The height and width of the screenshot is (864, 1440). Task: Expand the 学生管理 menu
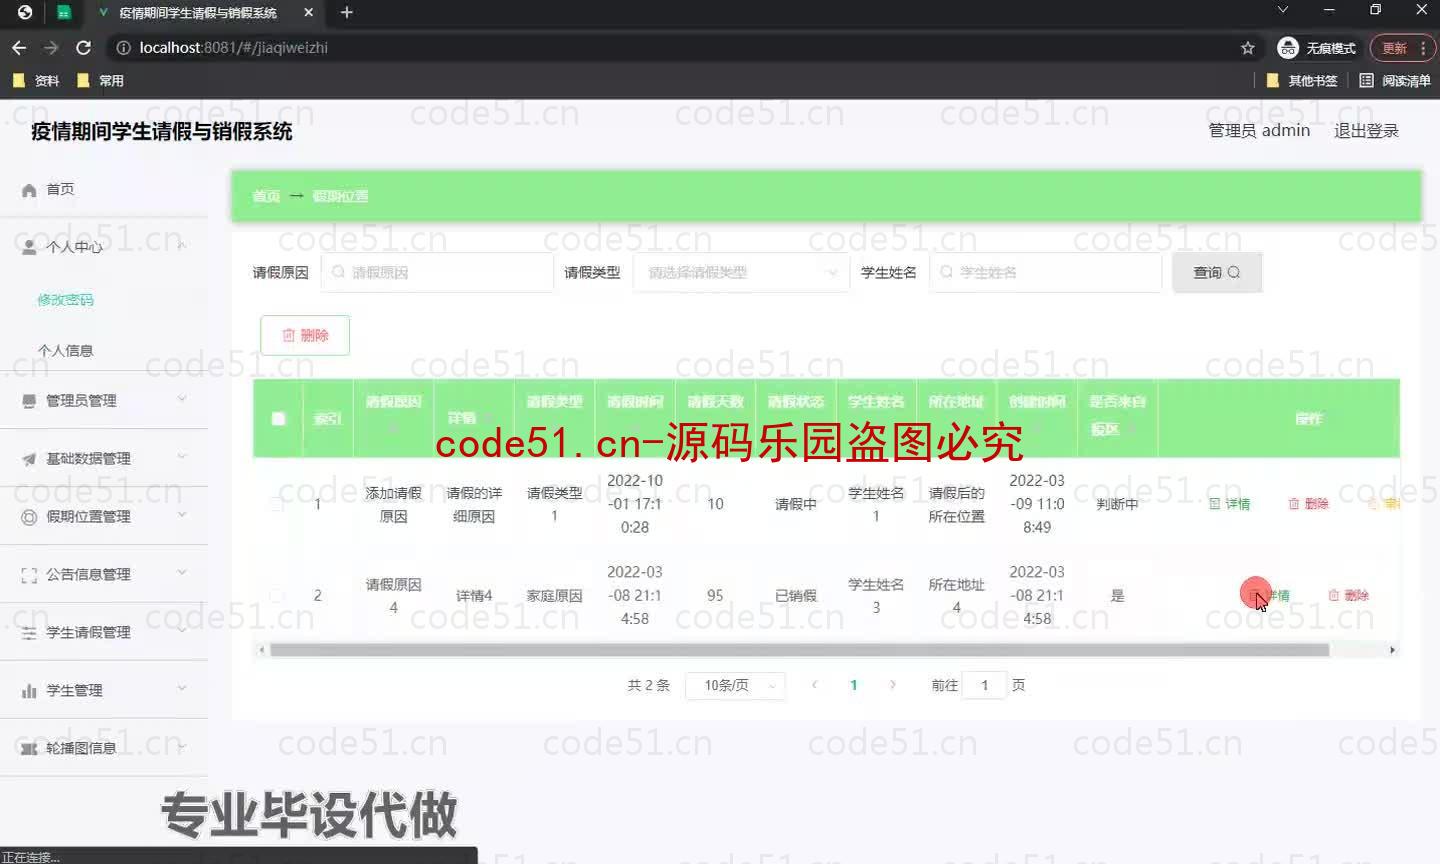(x=182, y=689)
